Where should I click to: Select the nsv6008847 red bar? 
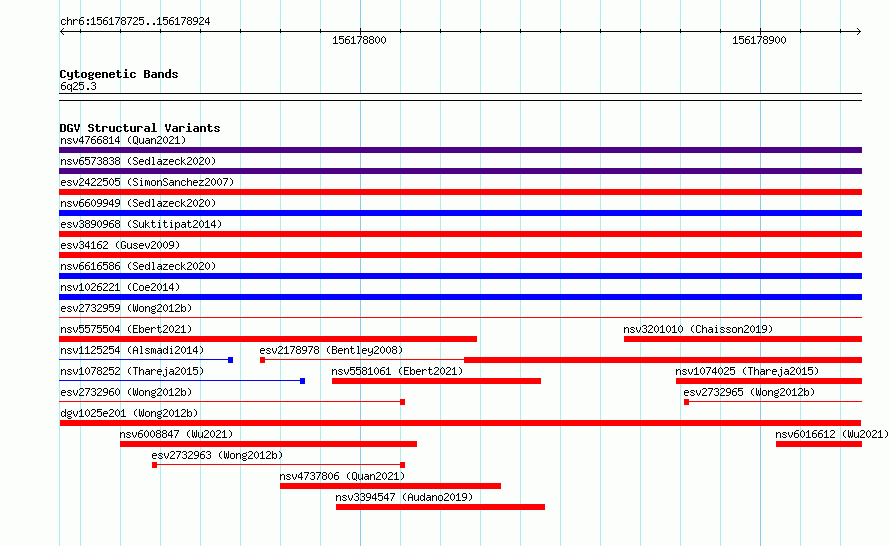(268, 444)
